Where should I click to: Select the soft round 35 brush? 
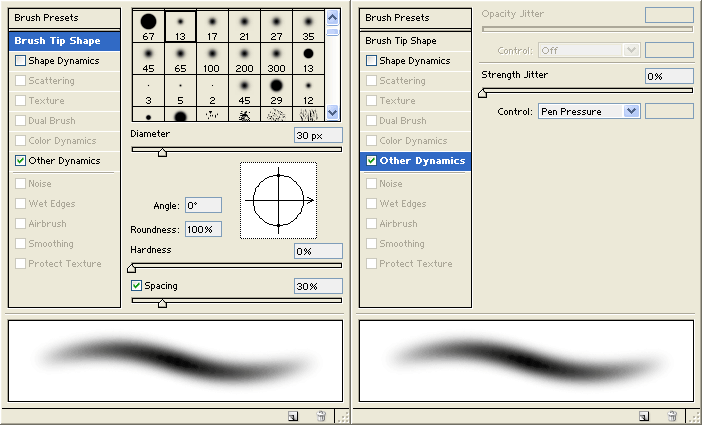point(308,26)
